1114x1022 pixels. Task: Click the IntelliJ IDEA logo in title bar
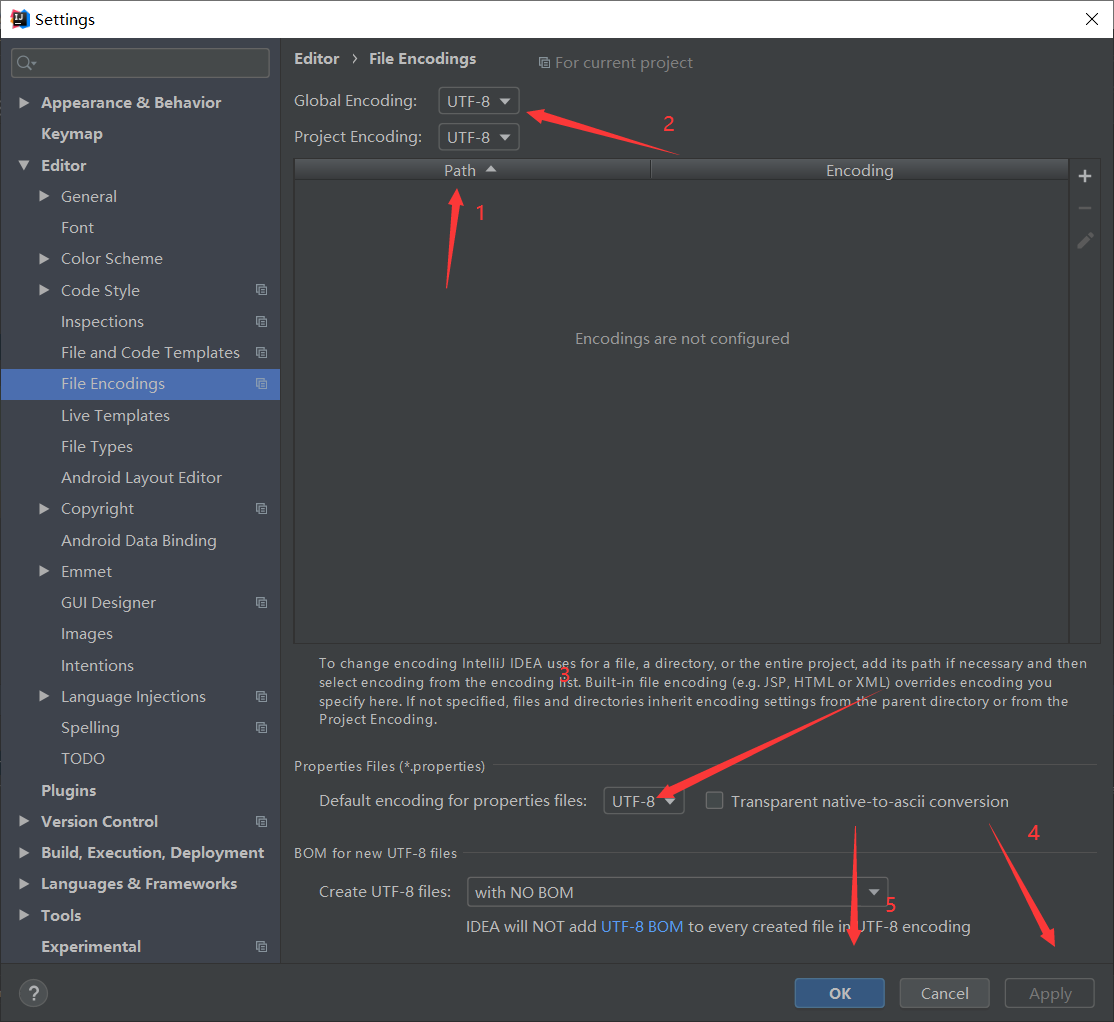(x=19, y=18)
